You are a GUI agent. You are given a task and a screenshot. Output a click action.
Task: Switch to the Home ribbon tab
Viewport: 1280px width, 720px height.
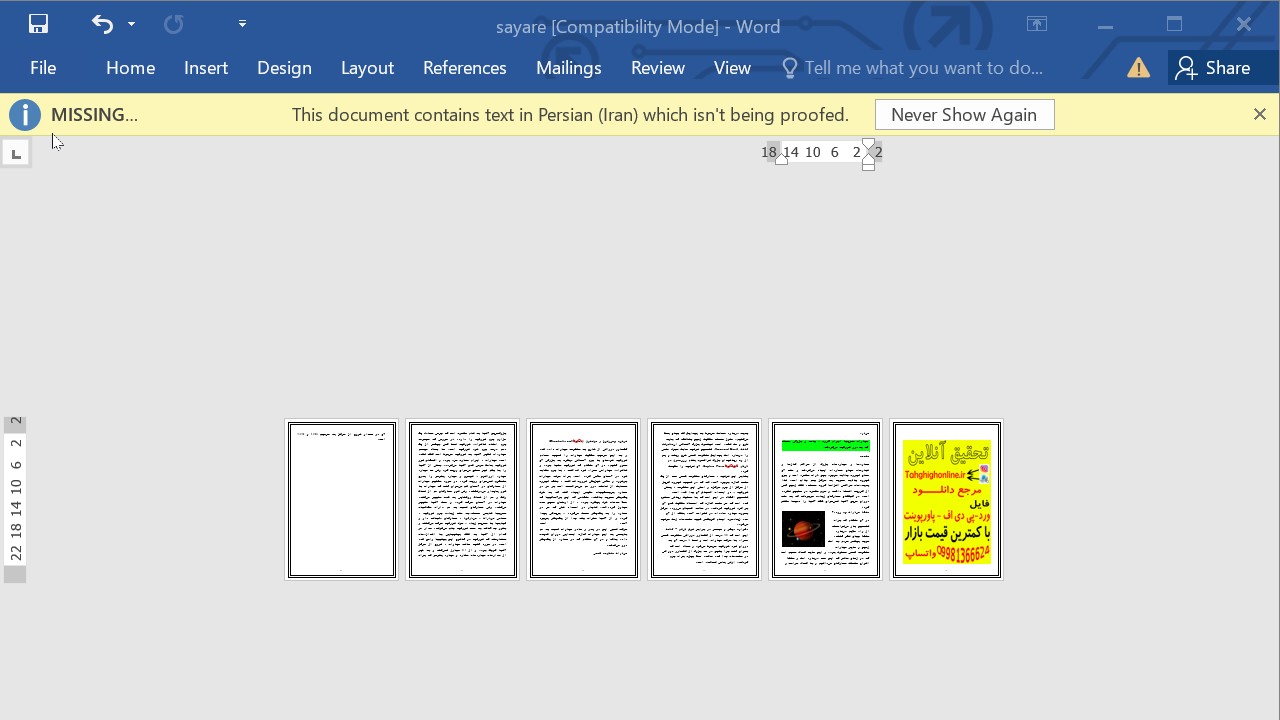130,68
